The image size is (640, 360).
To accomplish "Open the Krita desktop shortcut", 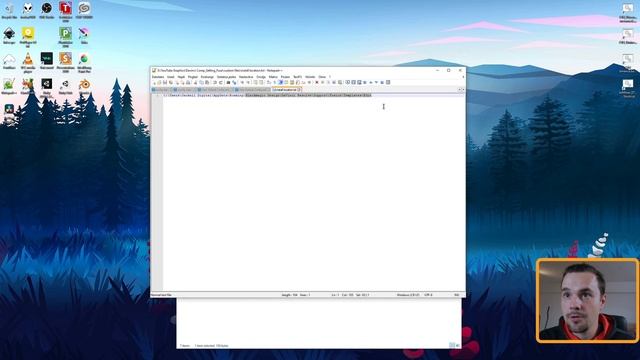I will (84, 36).
